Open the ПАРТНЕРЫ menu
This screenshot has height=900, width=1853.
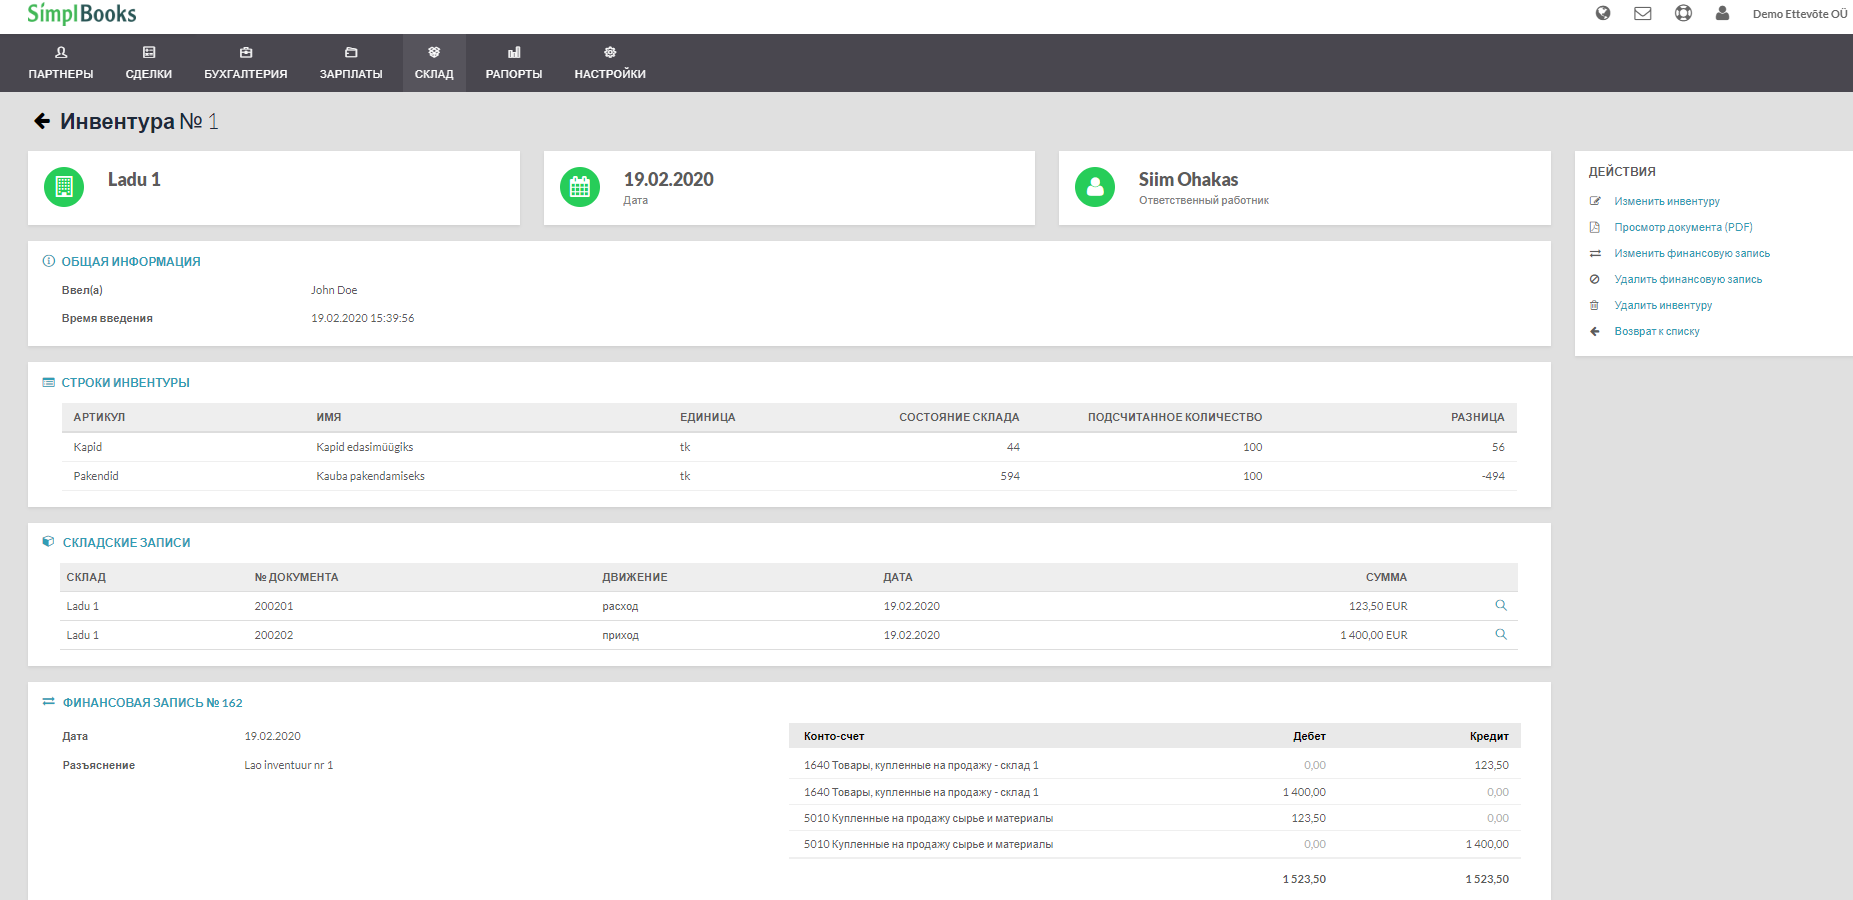click(x=61, y=63)
